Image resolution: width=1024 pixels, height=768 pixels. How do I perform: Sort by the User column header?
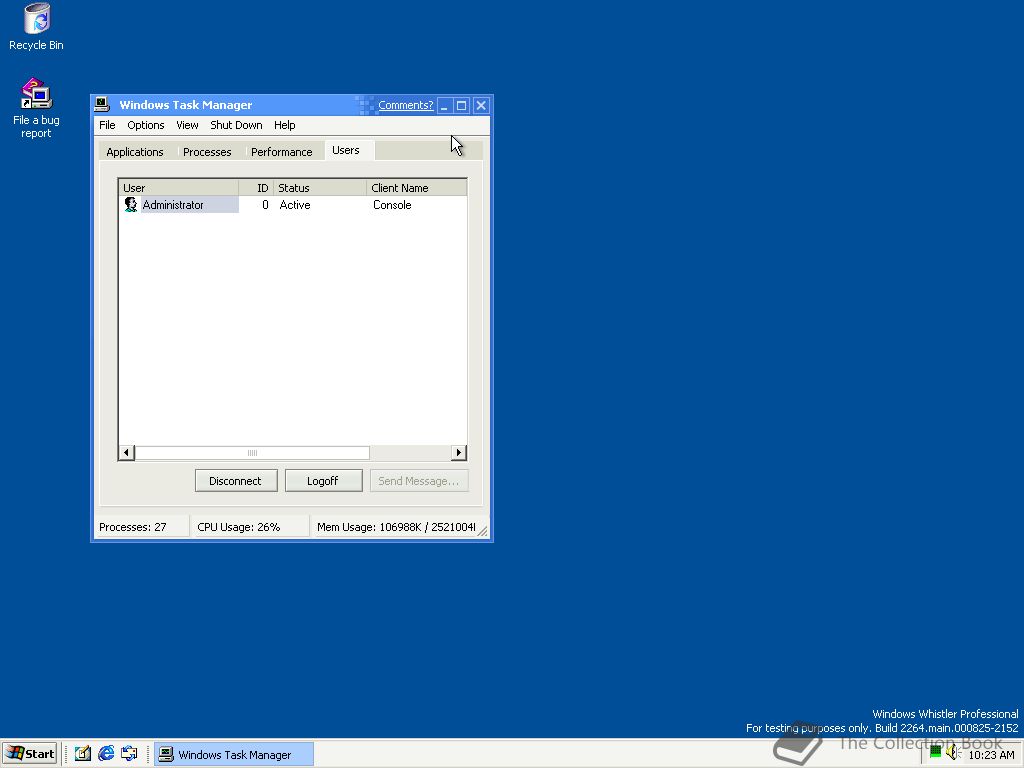point(179,187)
